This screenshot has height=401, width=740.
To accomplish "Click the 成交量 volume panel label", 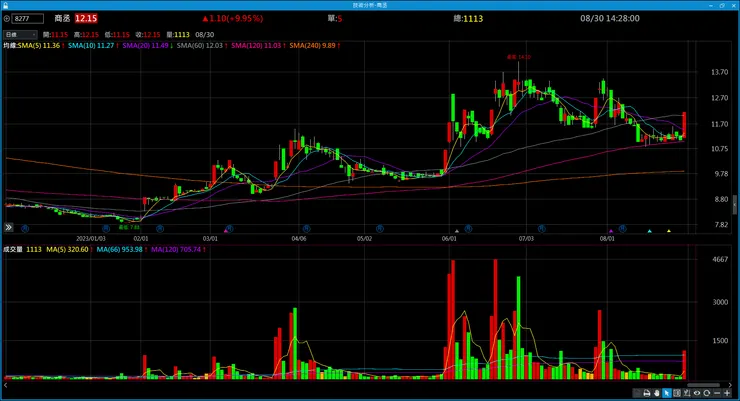I will [x=13, y=249].
